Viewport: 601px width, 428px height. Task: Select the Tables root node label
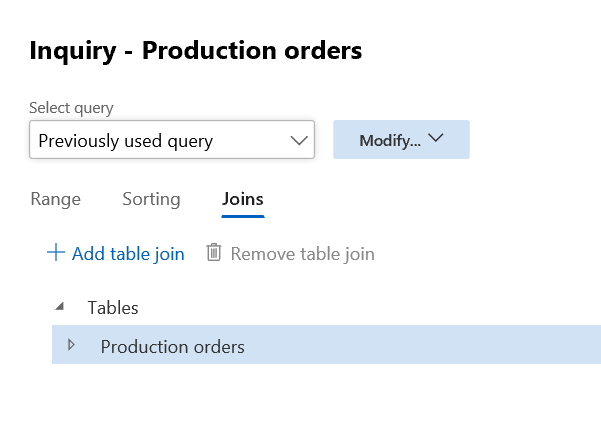pyautogui.click(x=113, y=308)
